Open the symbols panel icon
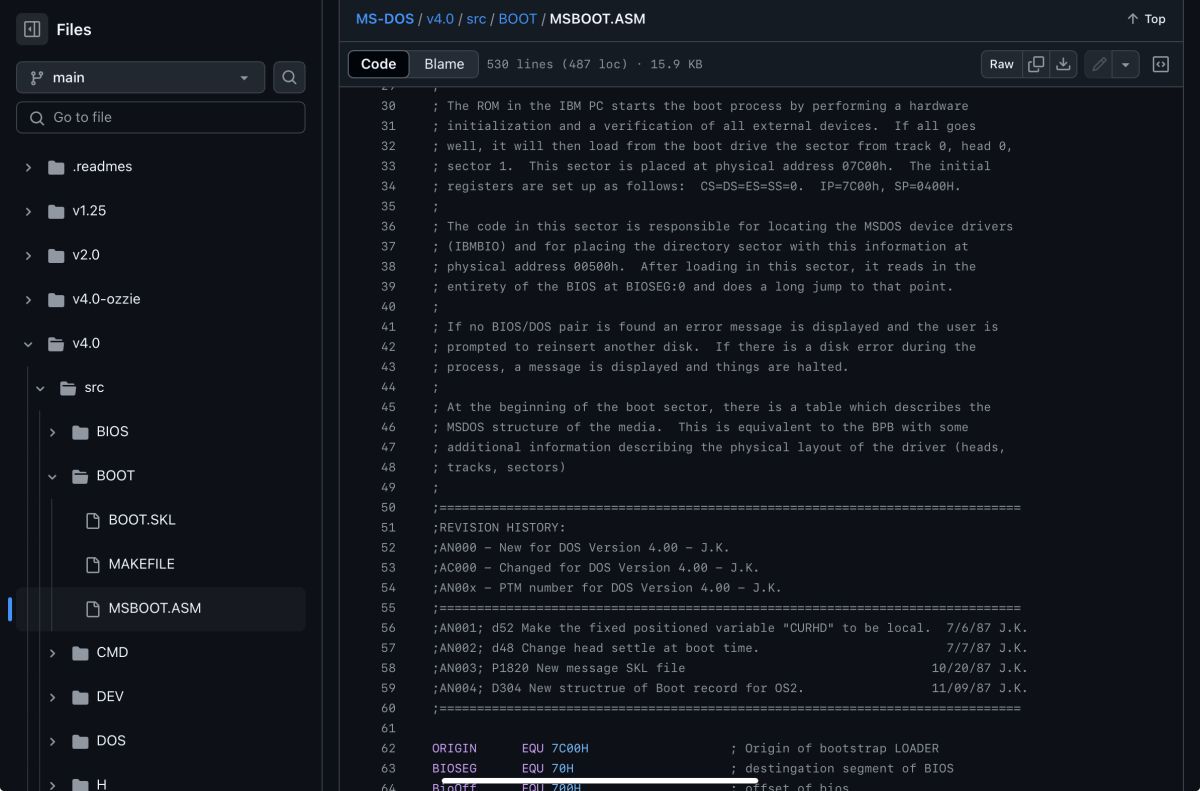This screenshot has height=791, width=1200. pyautogui.click(x=1161, y=64)
